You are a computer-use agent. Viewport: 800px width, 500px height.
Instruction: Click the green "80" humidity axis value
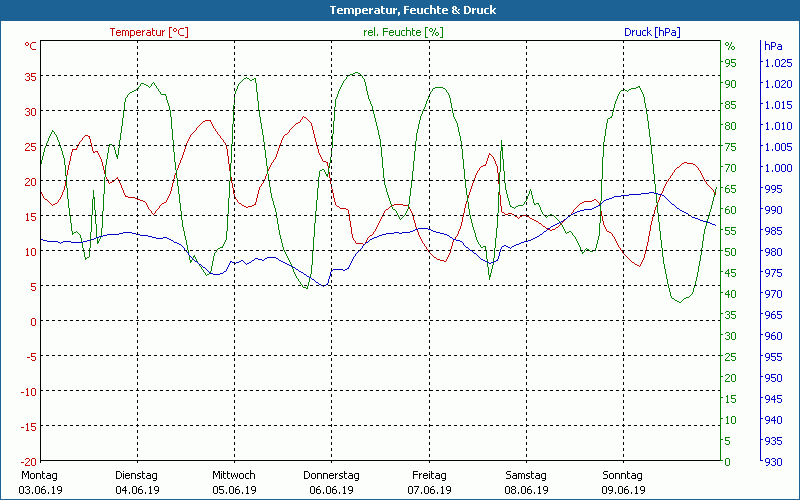coord(731,126)
